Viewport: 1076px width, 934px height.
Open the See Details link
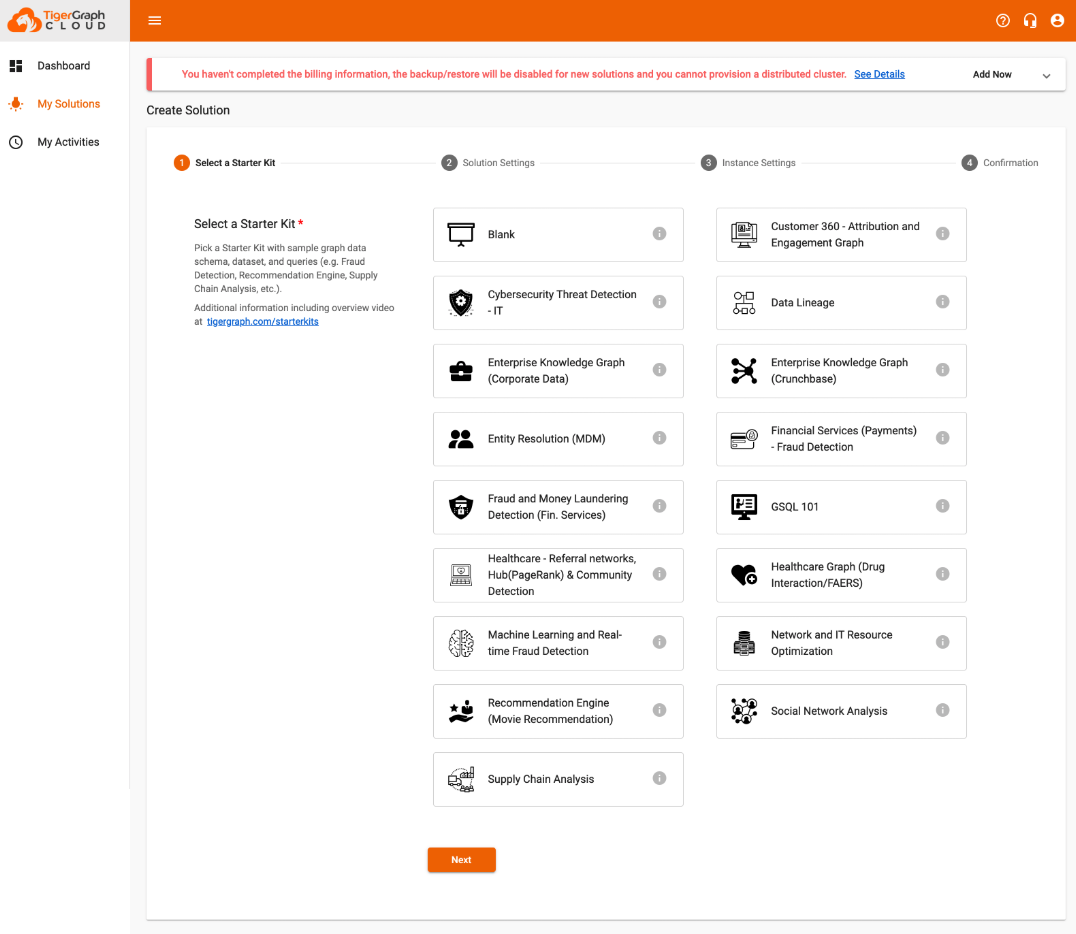879,74
